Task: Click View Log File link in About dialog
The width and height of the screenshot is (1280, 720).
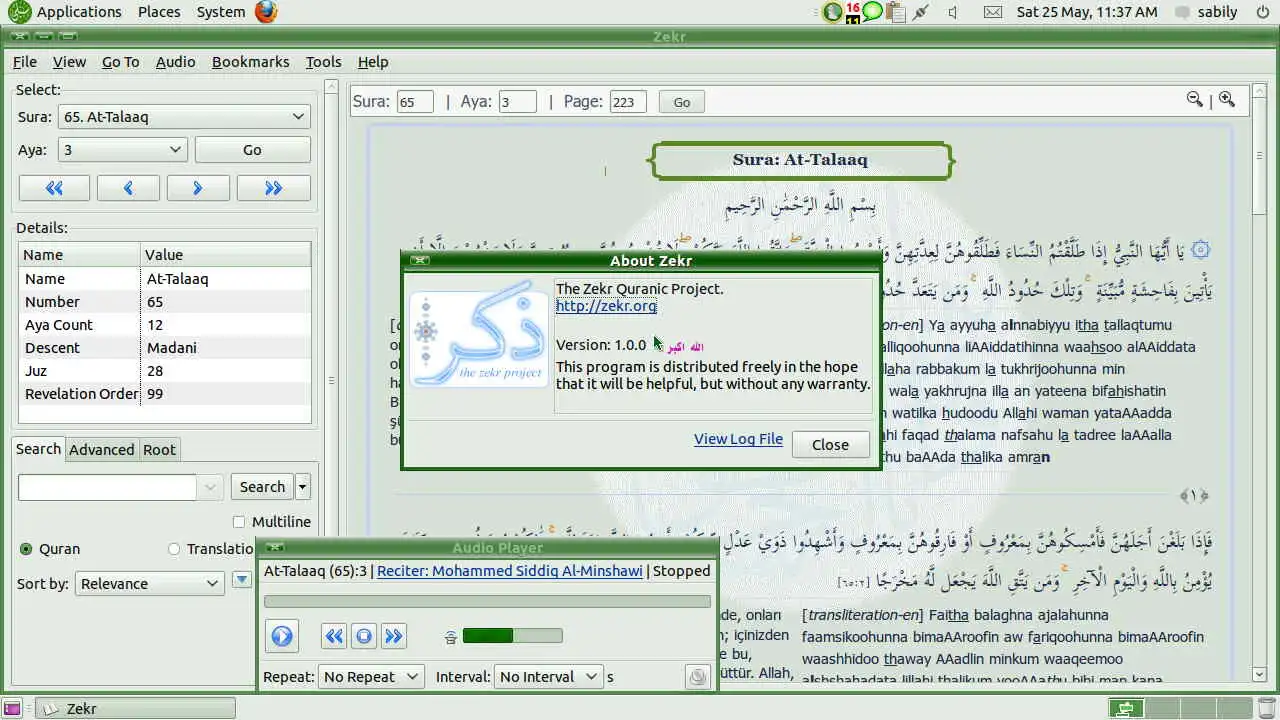Action: click(x=738, y=439)
